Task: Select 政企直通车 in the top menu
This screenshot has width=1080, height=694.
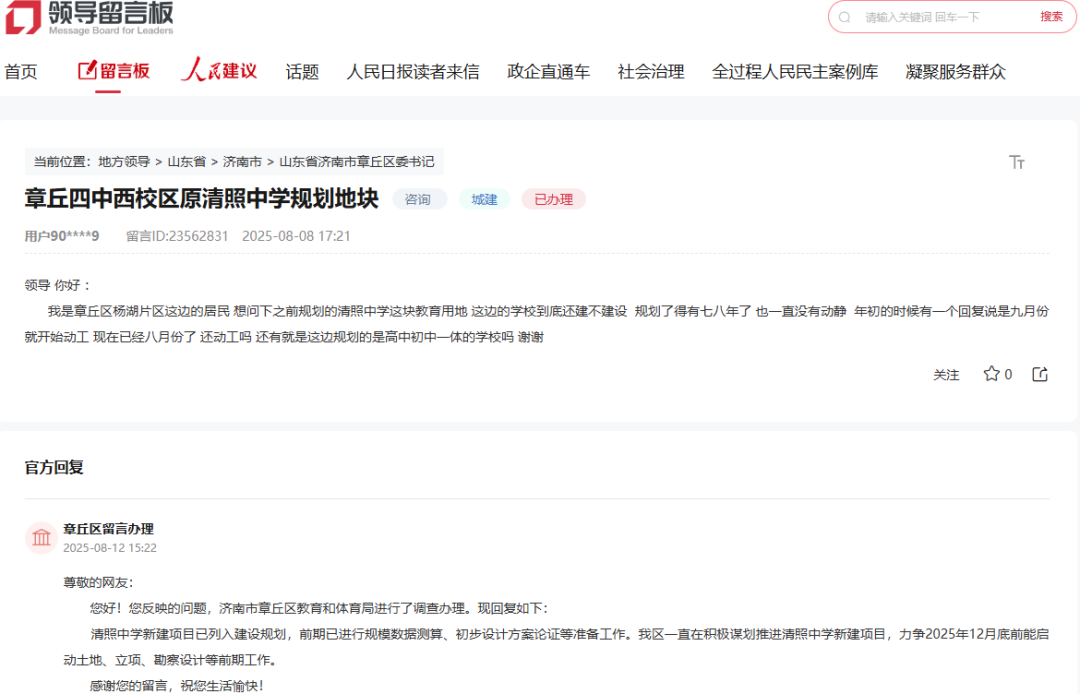Action: click(548, 72)
